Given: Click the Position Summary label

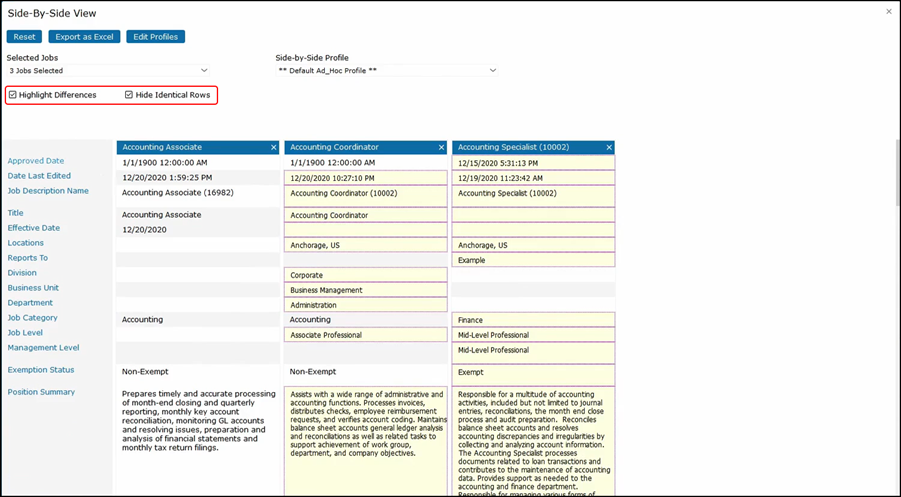Looking at the screenshot, I should (41, 392).
